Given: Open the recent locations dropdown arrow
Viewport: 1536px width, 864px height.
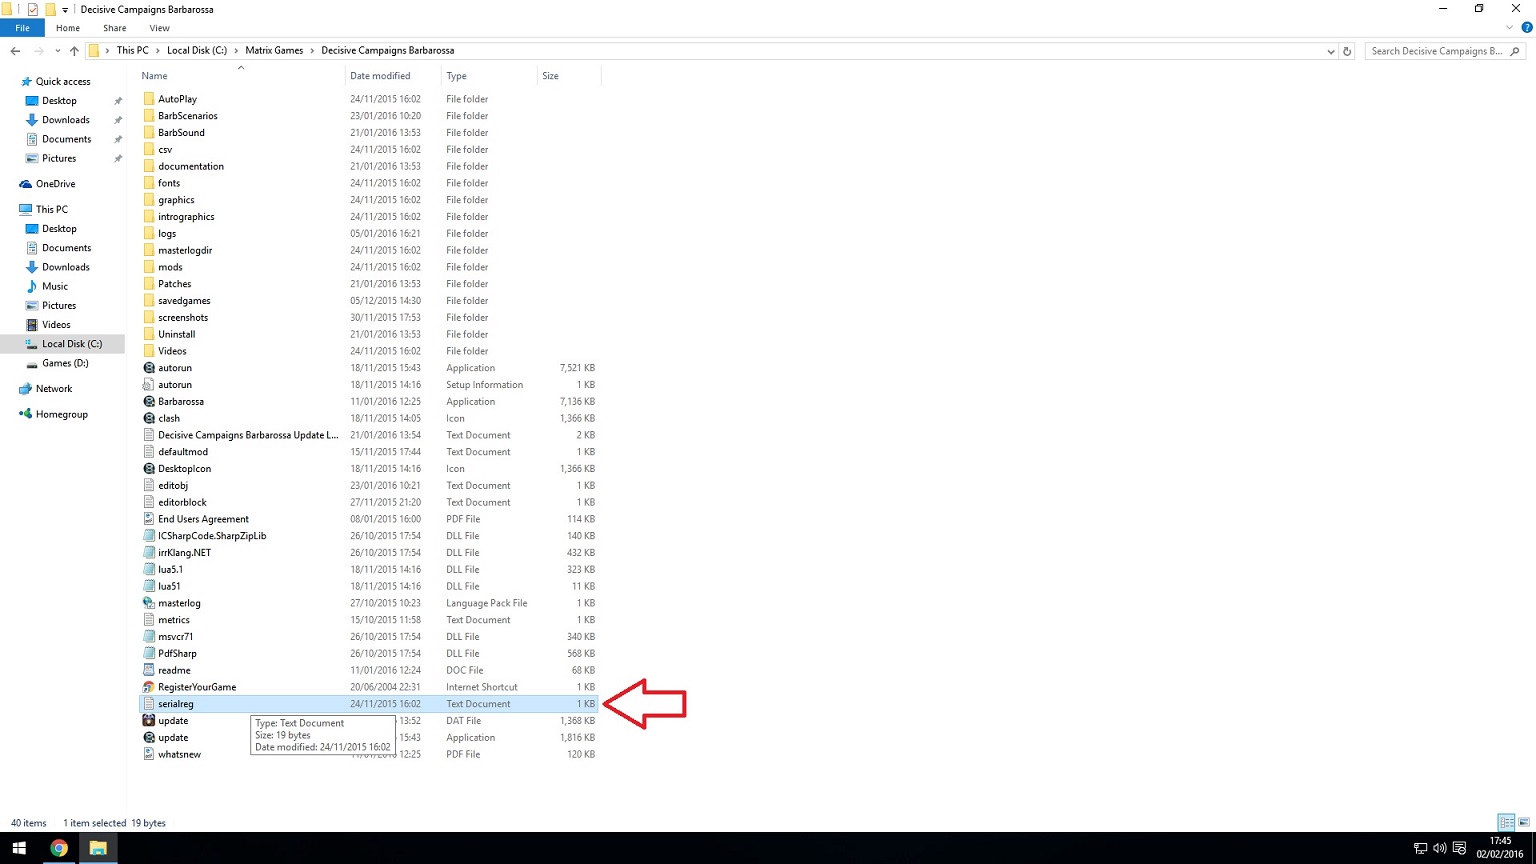Looking at the screenshot, I should (58, 51).
